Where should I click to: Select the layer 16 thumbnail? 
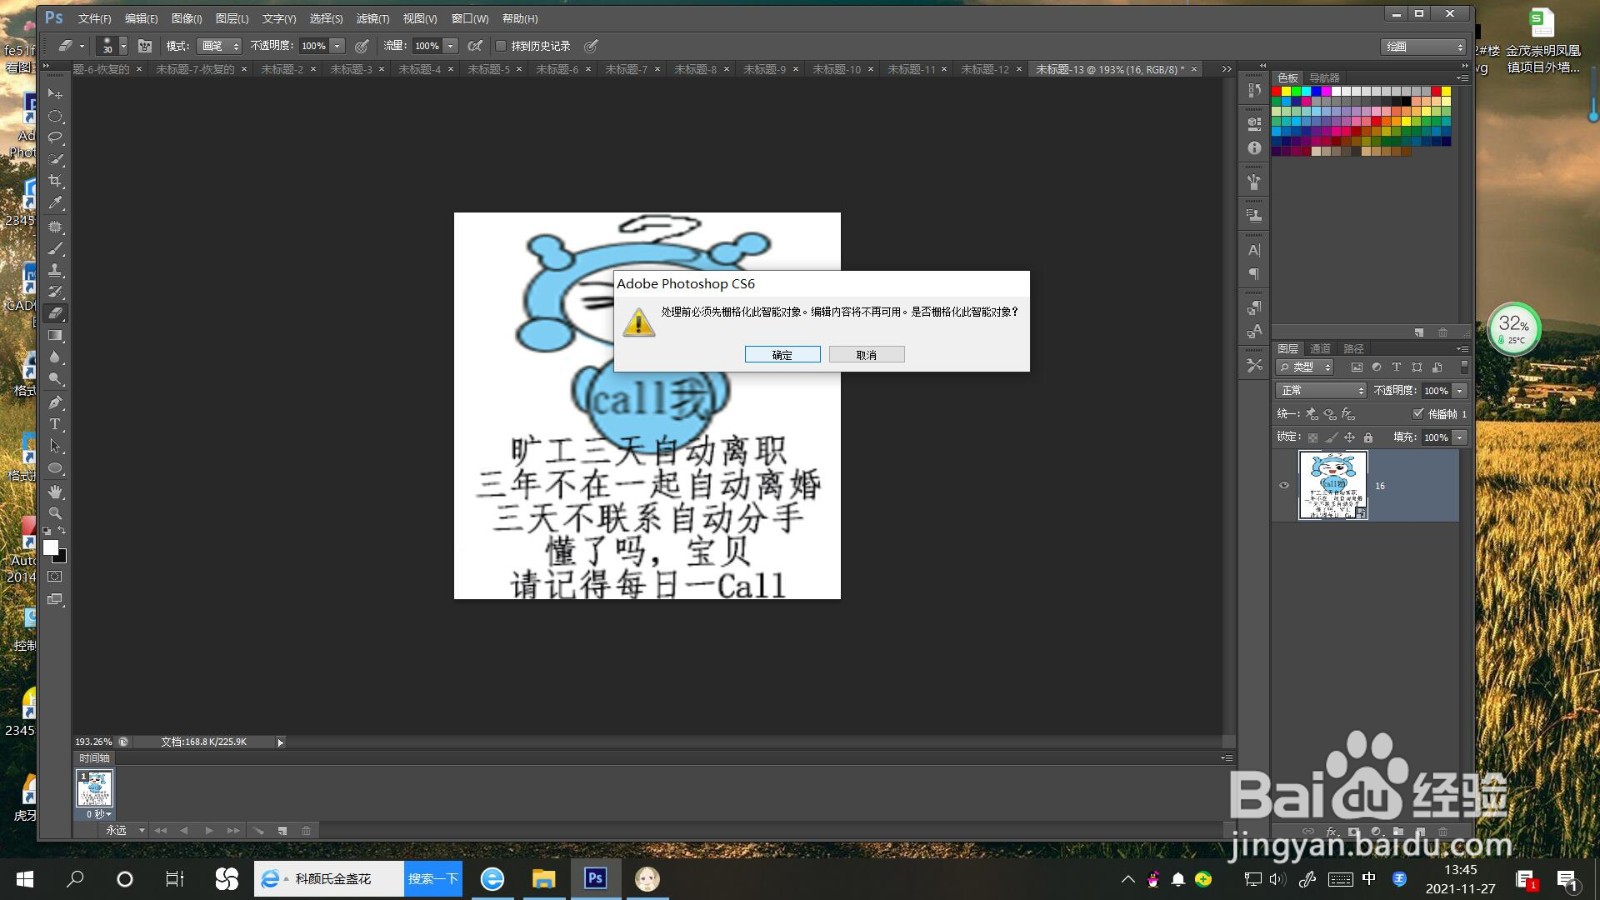pos(1332,485)
